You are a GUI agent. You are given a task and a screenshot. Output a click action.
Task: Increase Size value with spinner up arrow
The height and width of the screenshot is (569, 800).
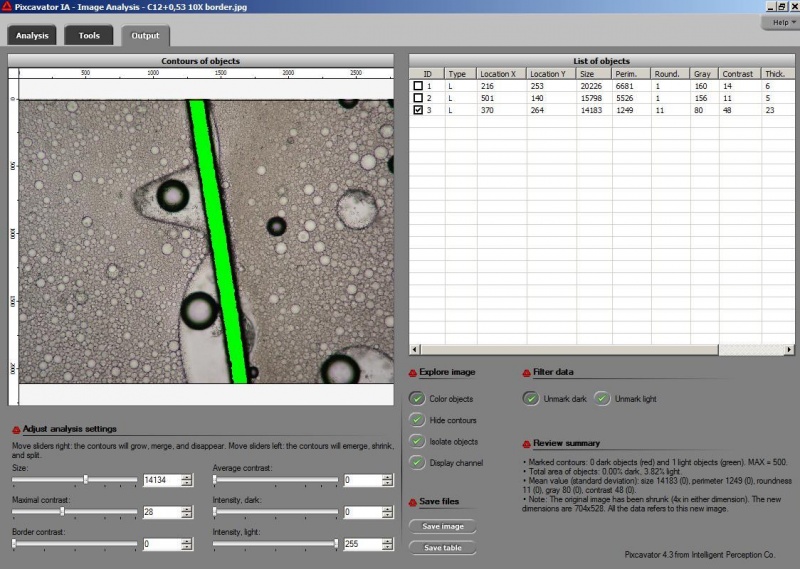pos(187,477)
